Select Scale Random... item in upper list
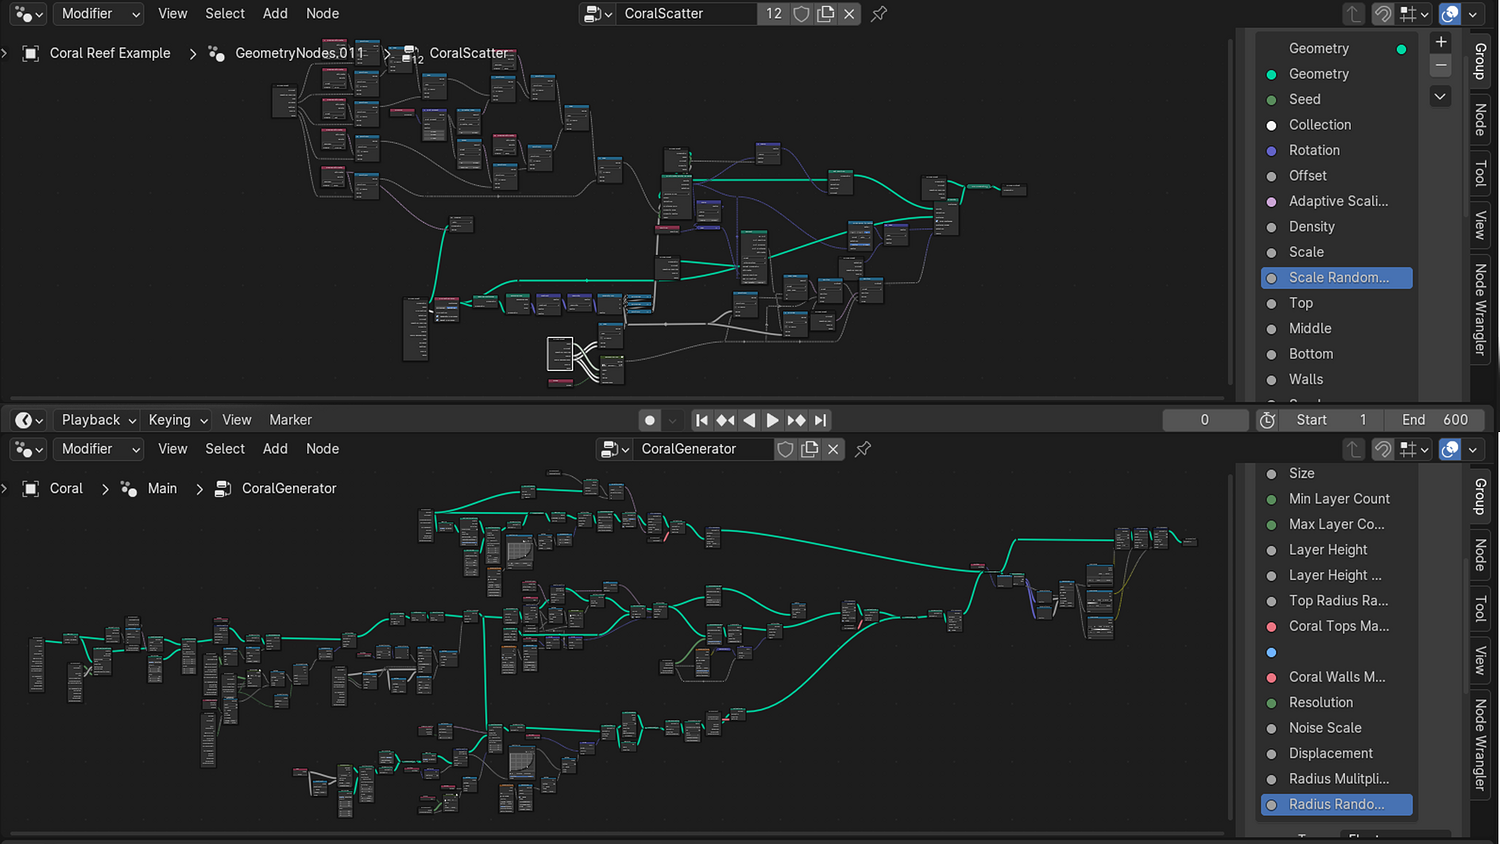Viewport: 1500px width, 844px height. point(1337,278)
